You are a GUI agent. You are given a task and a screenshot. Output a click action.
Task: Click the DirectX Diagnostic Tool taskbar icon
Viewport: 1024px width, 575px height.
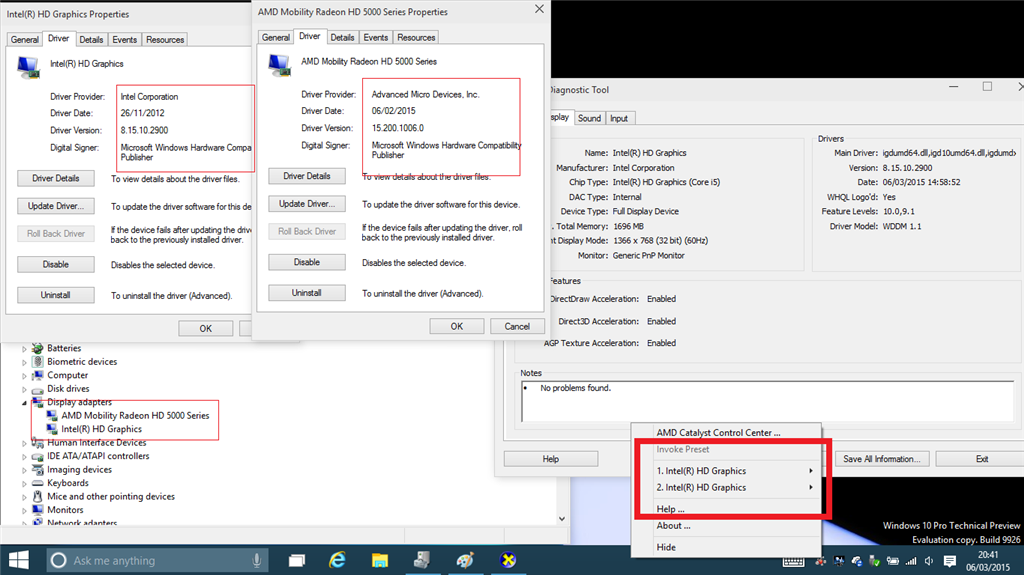click(x=507, y=560)
